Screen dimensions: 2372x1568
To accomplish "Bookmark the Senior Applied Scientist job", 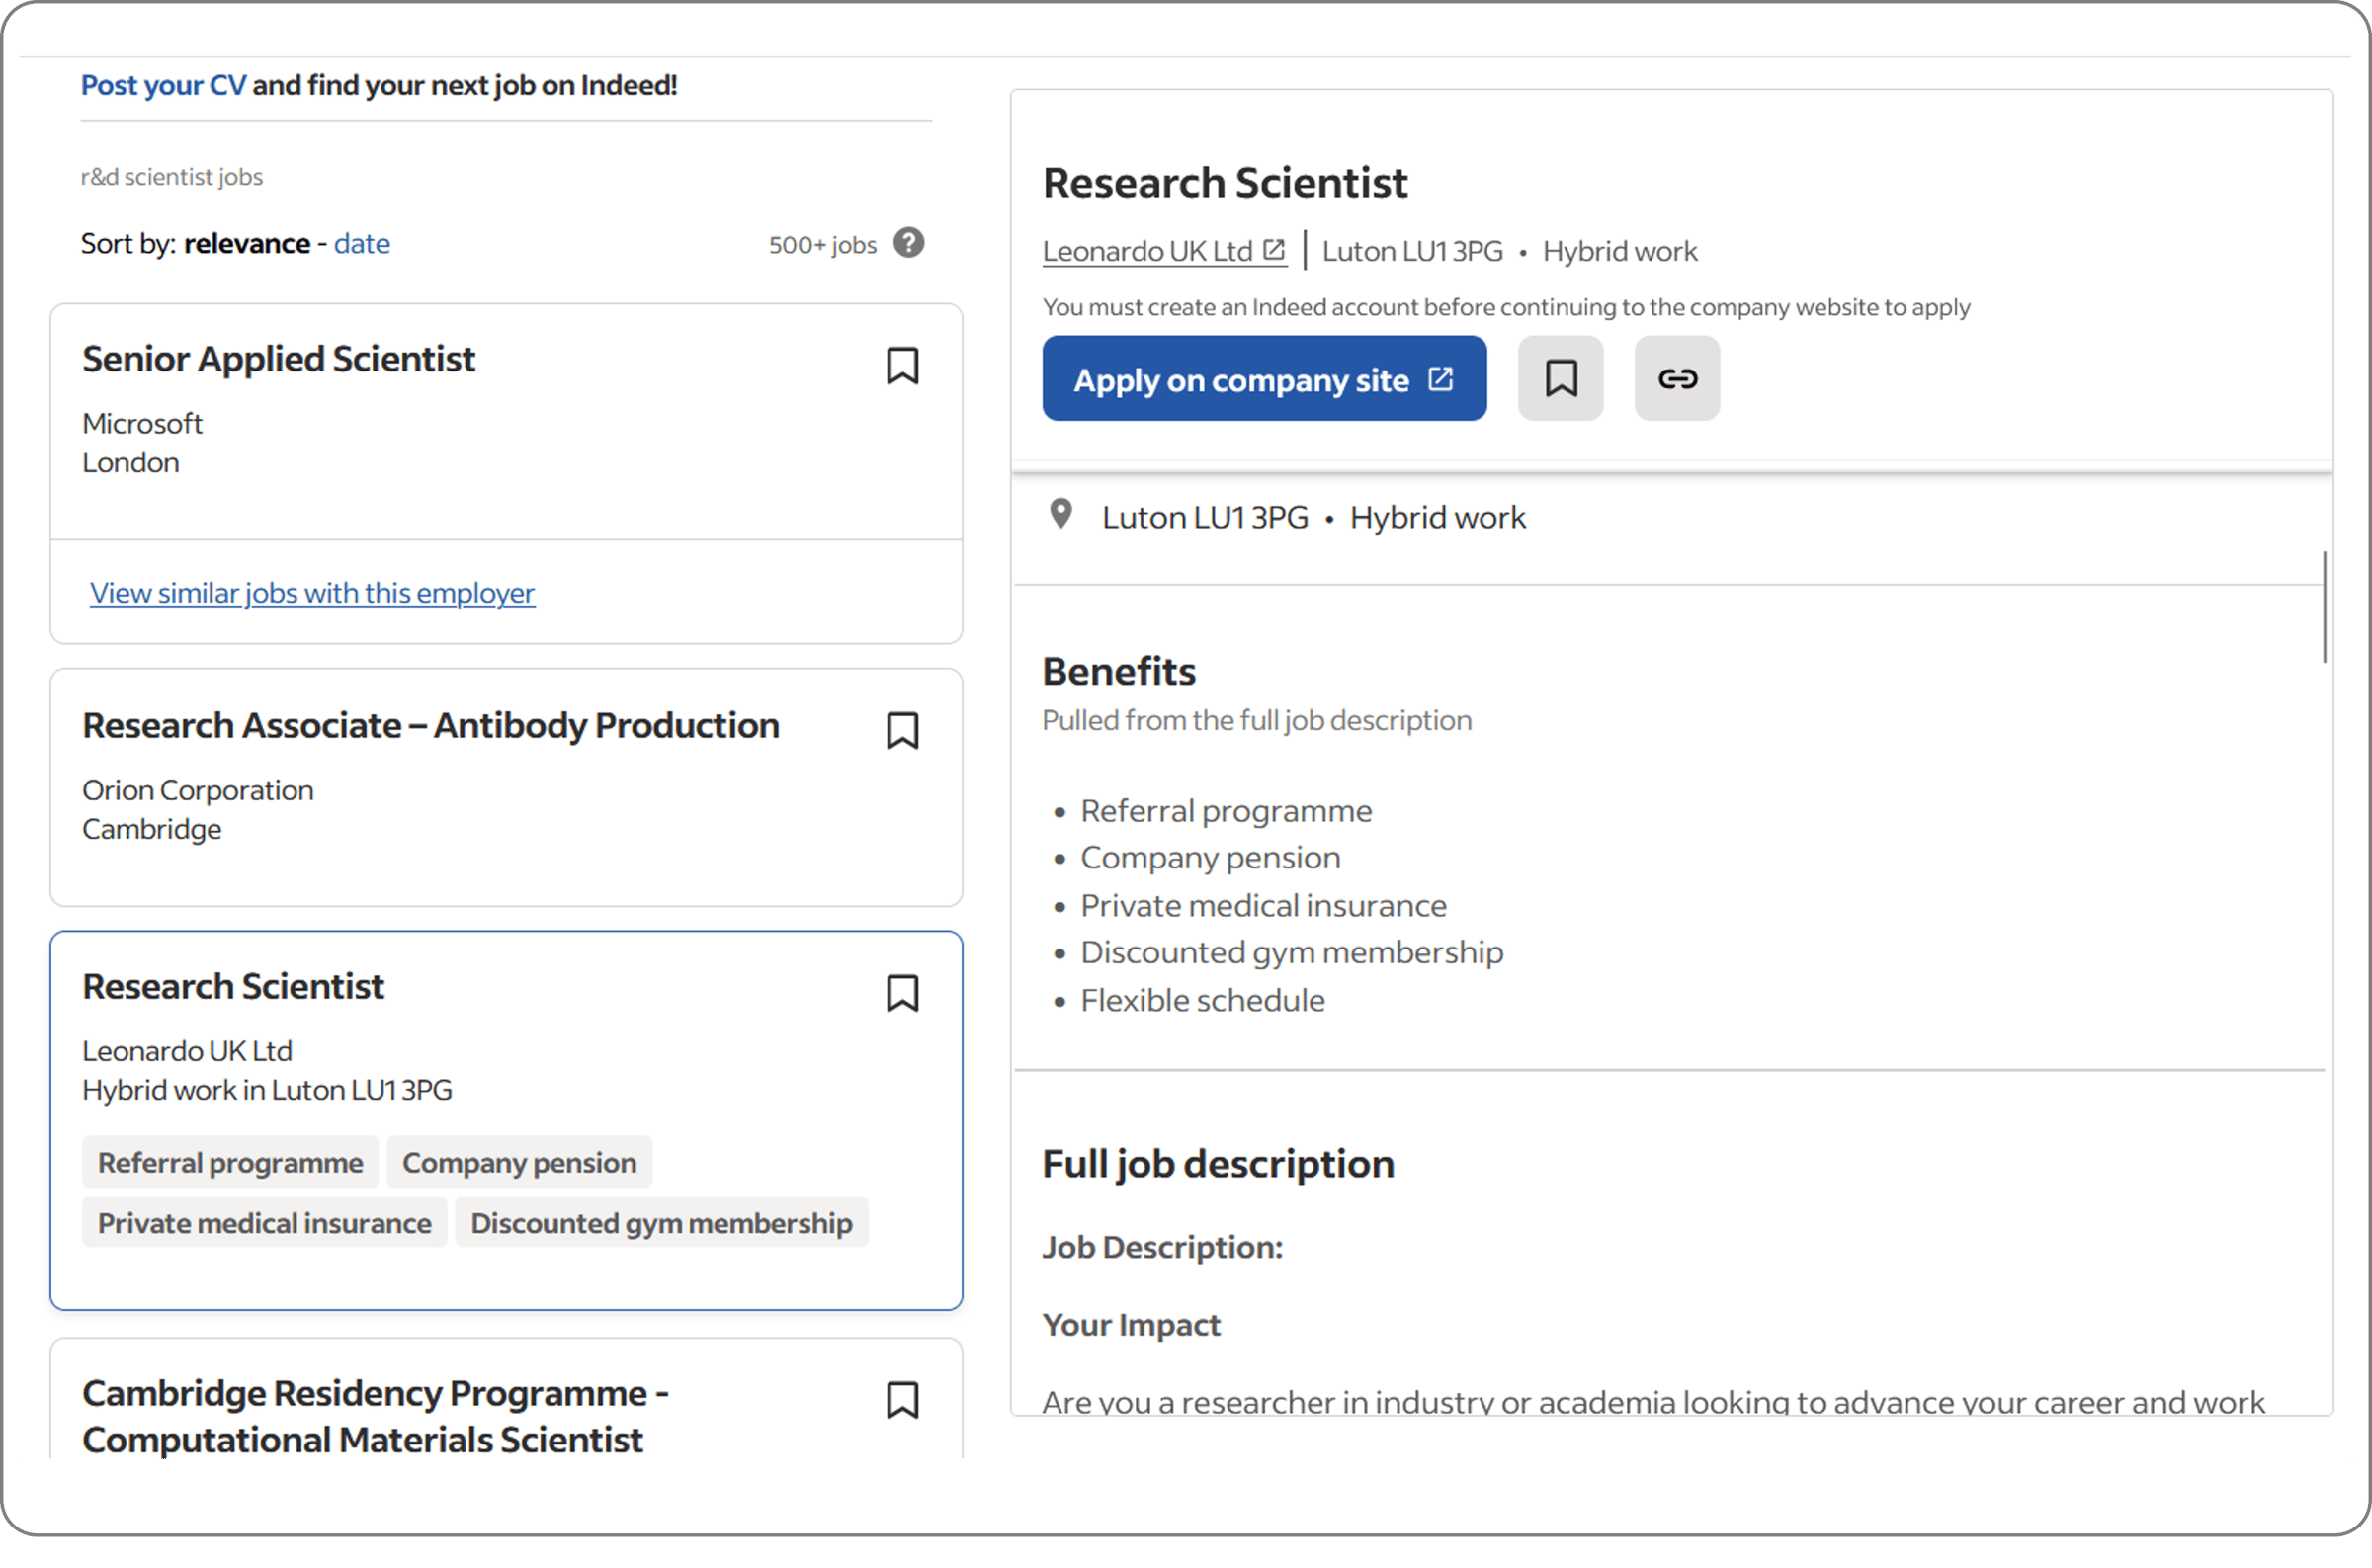I will pos(902,366).
